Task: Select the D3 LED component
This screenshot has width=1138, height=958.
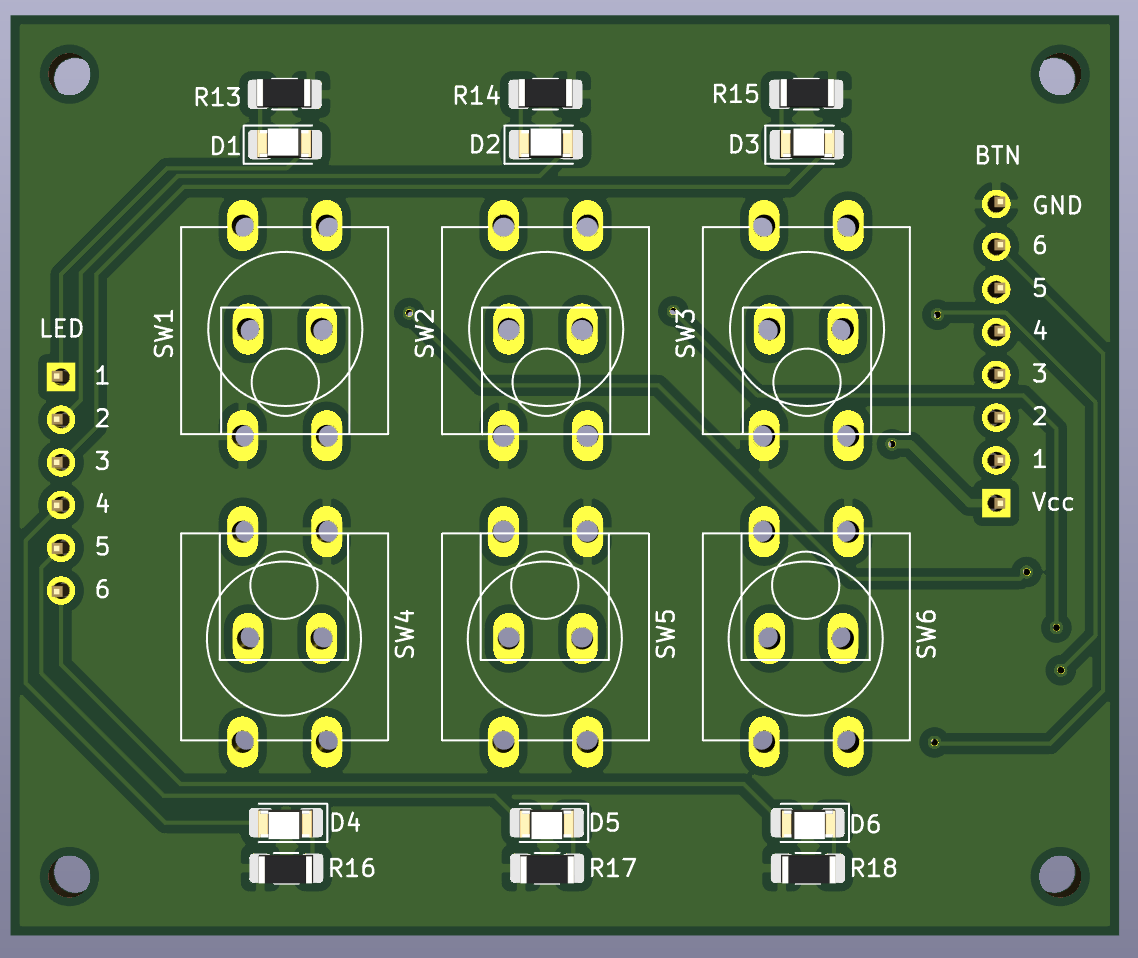Action: tap(806, 144)
